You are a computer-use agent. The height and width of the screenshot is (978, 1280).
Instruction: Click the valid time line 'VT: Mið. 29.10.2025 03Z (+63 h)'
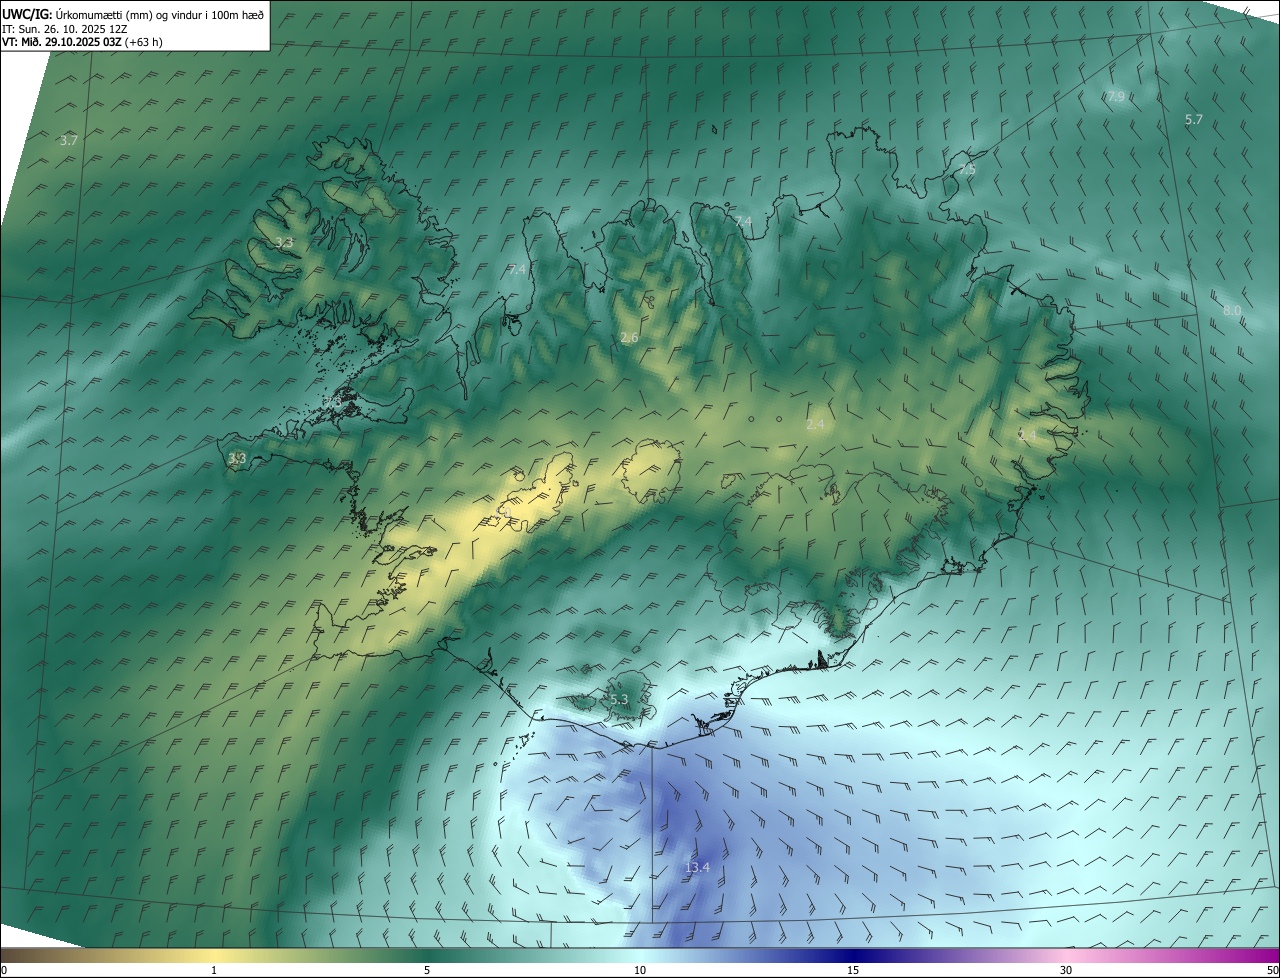tap(82, 42)
